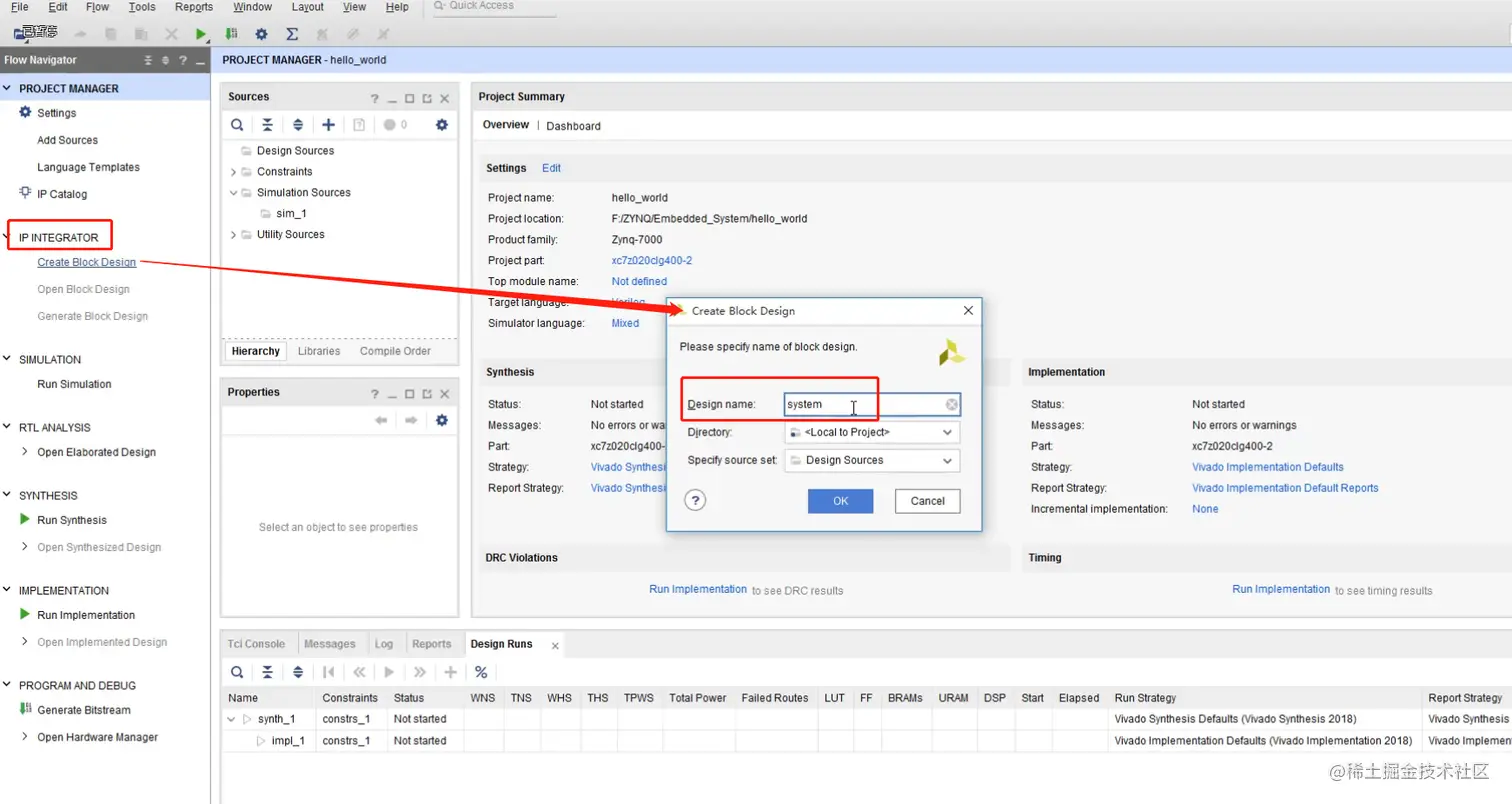
Task: Click the Quick Access search box
Action: tap(494, 7)
